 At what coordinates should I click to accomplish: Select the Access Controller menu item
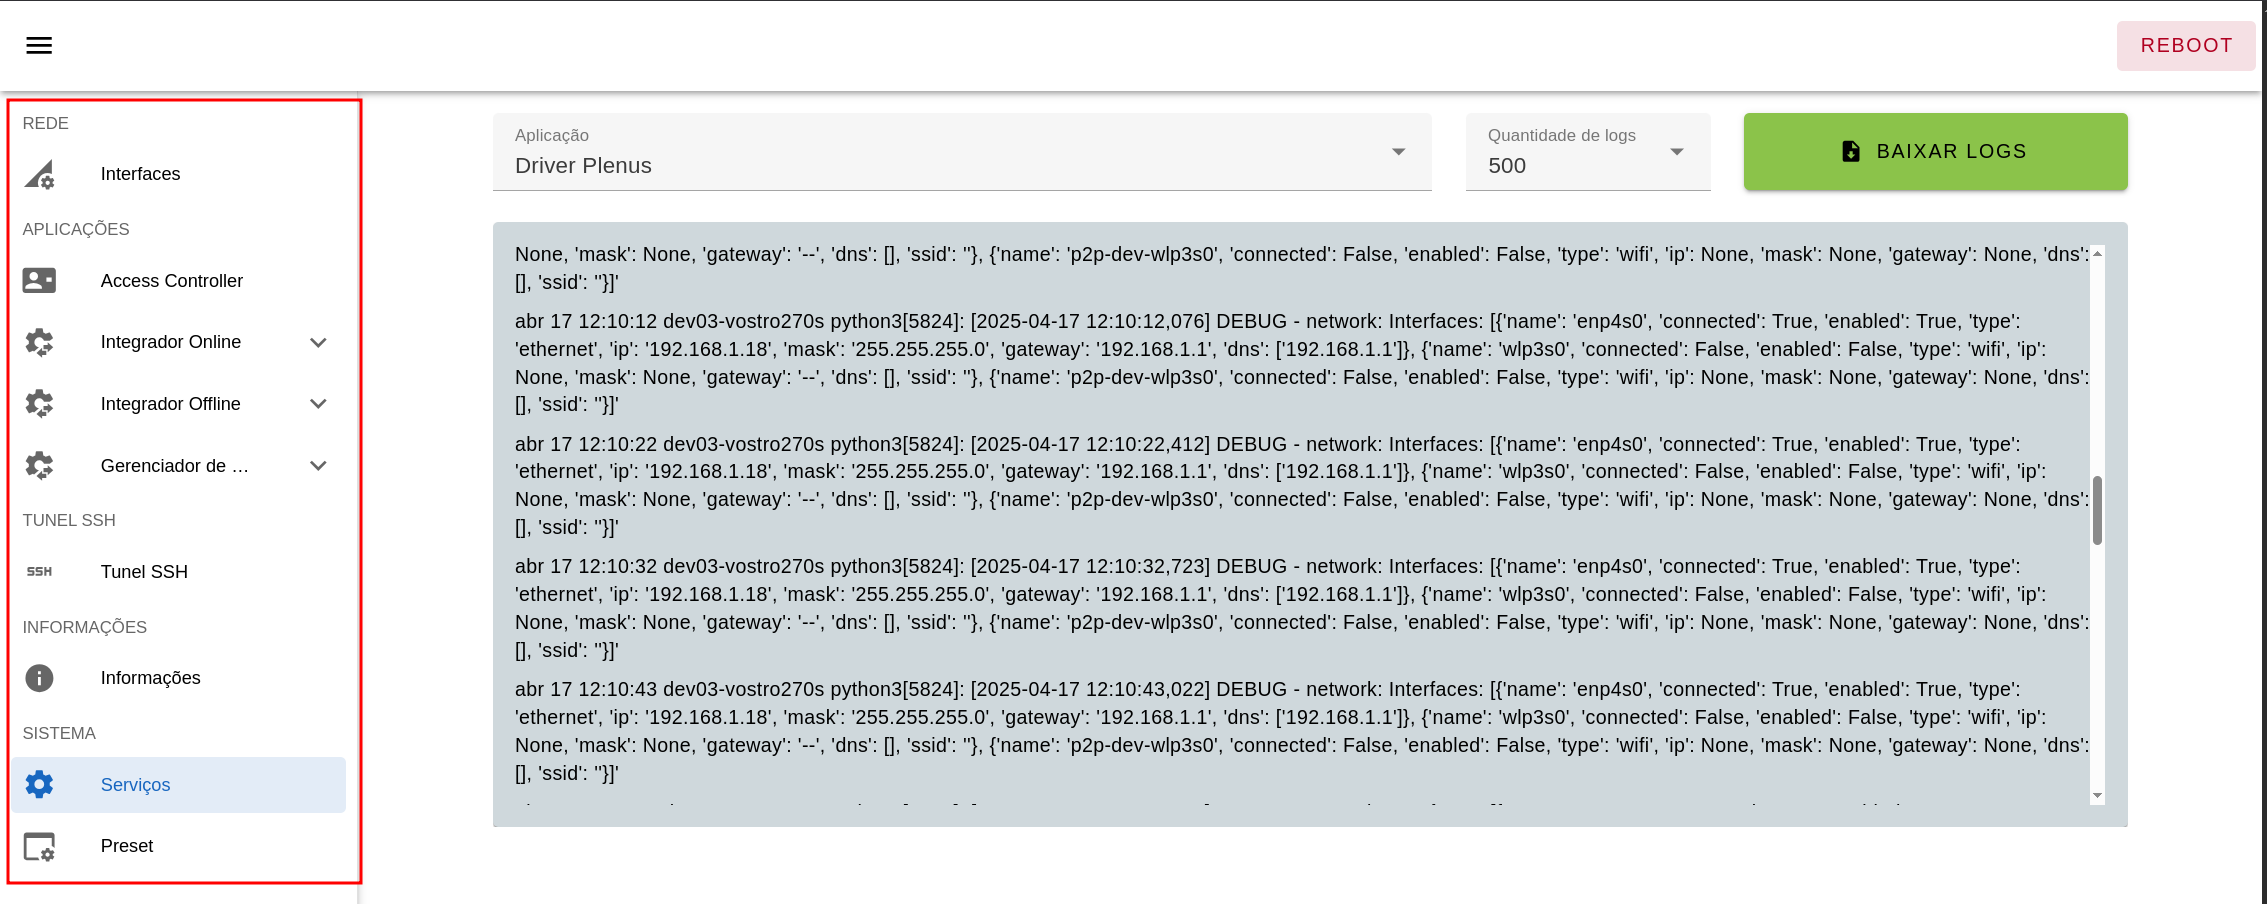[172, 281]
